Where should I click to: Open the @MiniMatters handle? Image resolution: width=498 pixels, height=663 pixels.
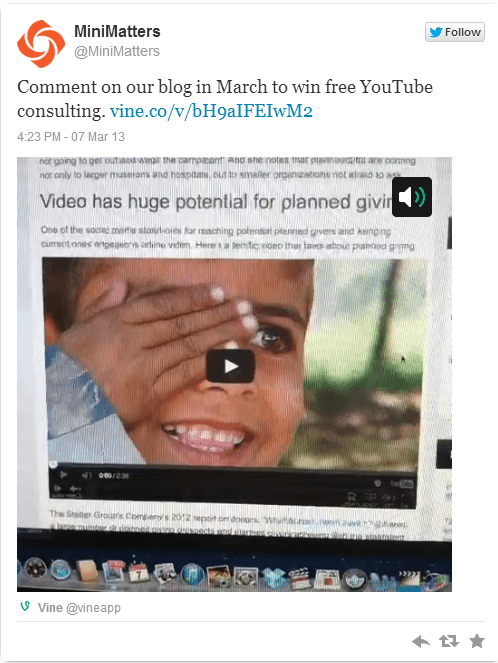coord(117,51)
